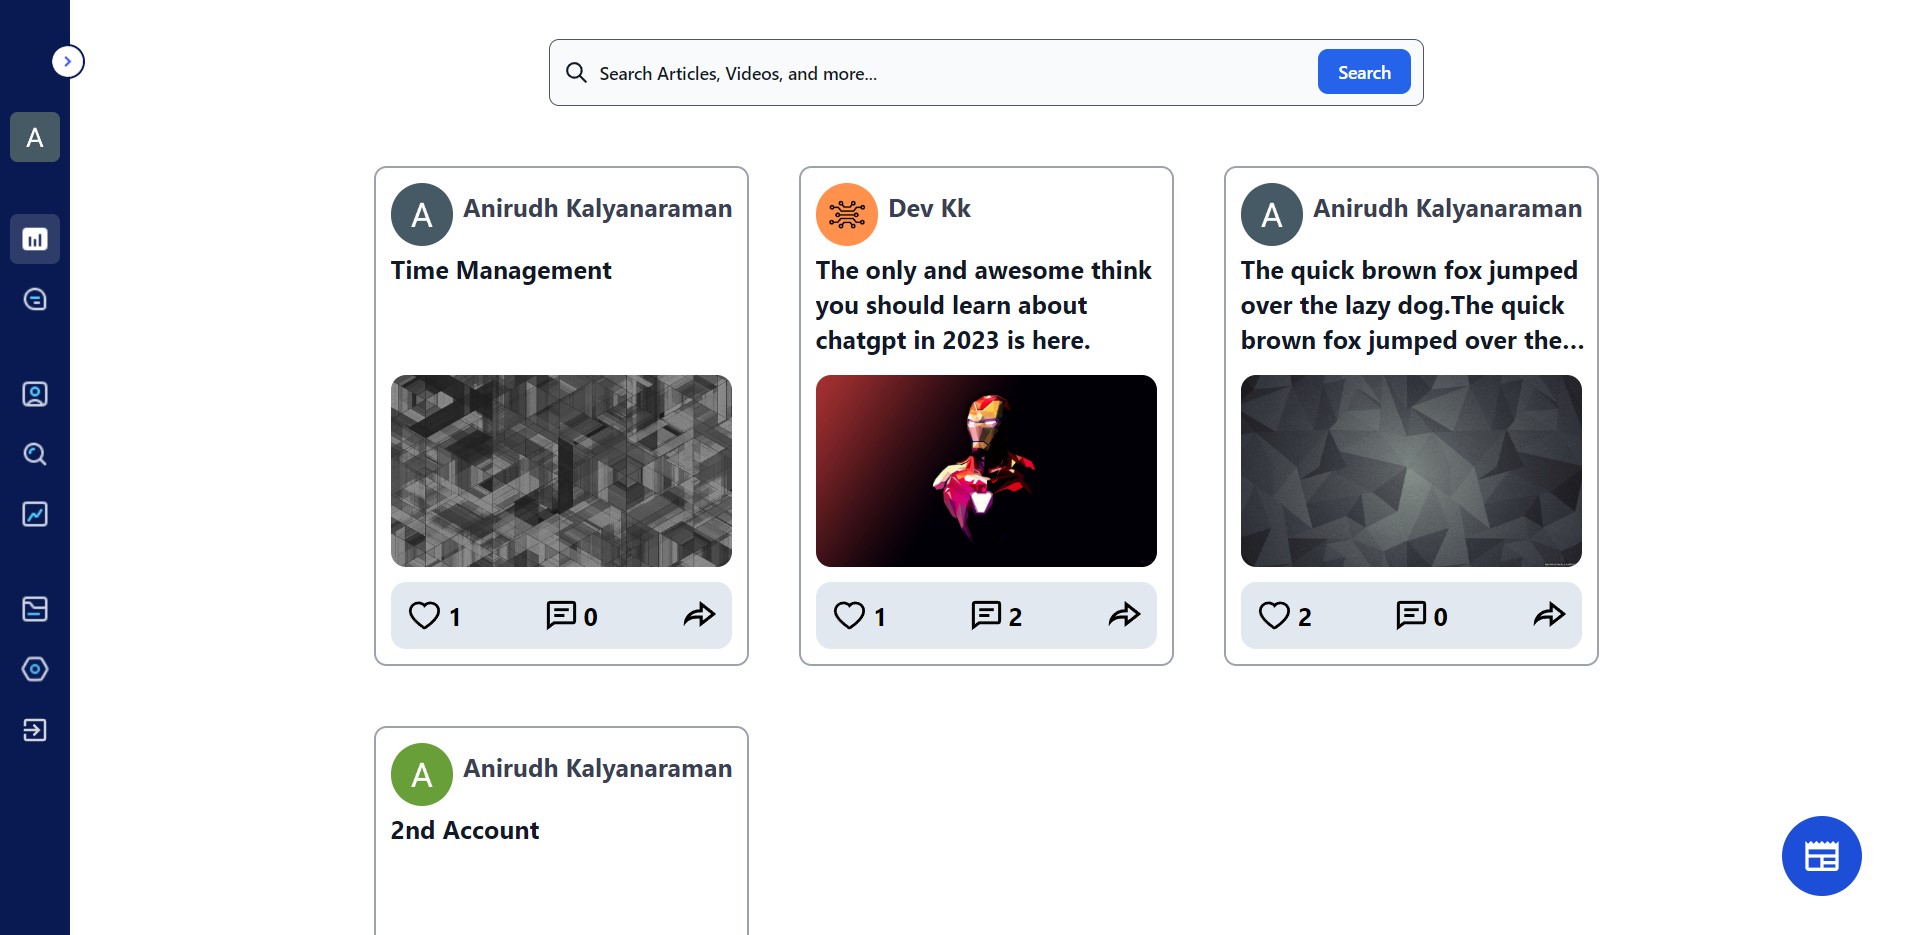Click green avatar on 2nd Account card
This screenshot has width=1905, height=935.
point(422,774)
